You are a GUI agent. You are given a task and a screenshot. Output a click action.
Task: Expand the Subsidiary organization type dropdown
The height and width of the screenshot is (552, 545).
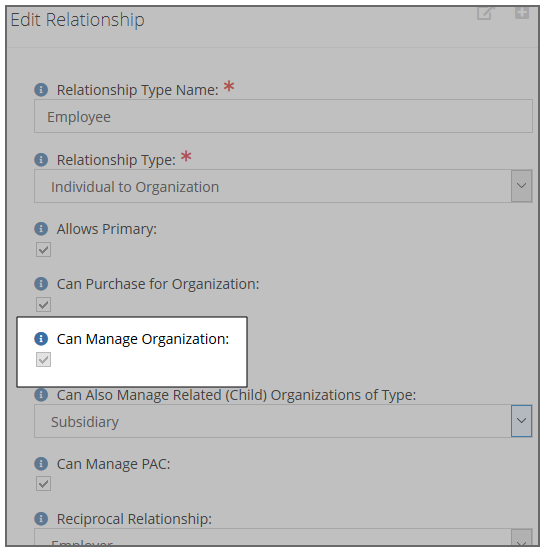click(x=521, y=421)
